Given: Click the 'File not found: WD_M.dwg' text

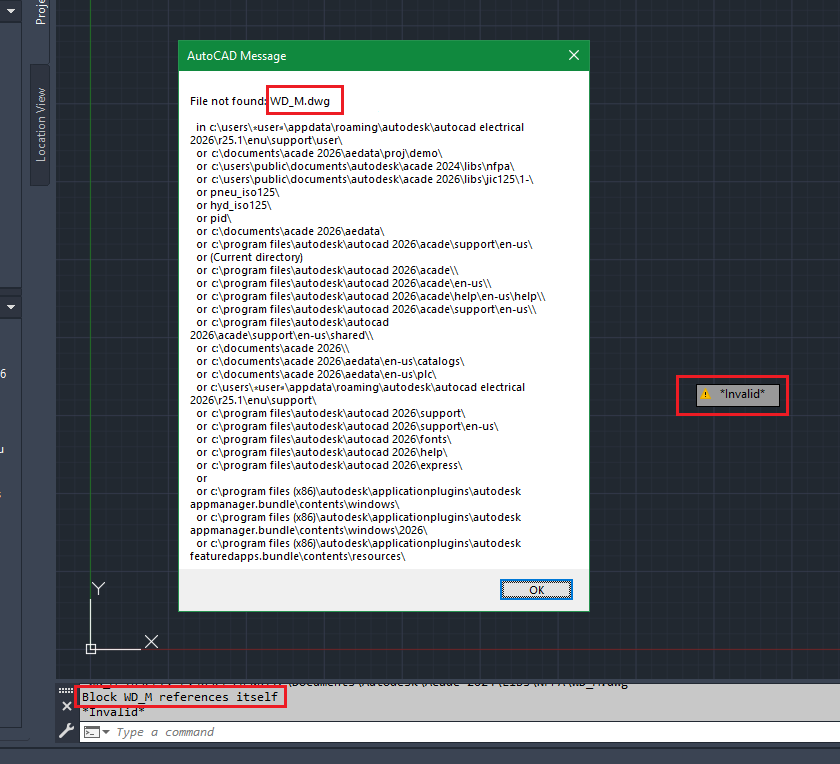Looking at the screenshot, I should [260, 101].
